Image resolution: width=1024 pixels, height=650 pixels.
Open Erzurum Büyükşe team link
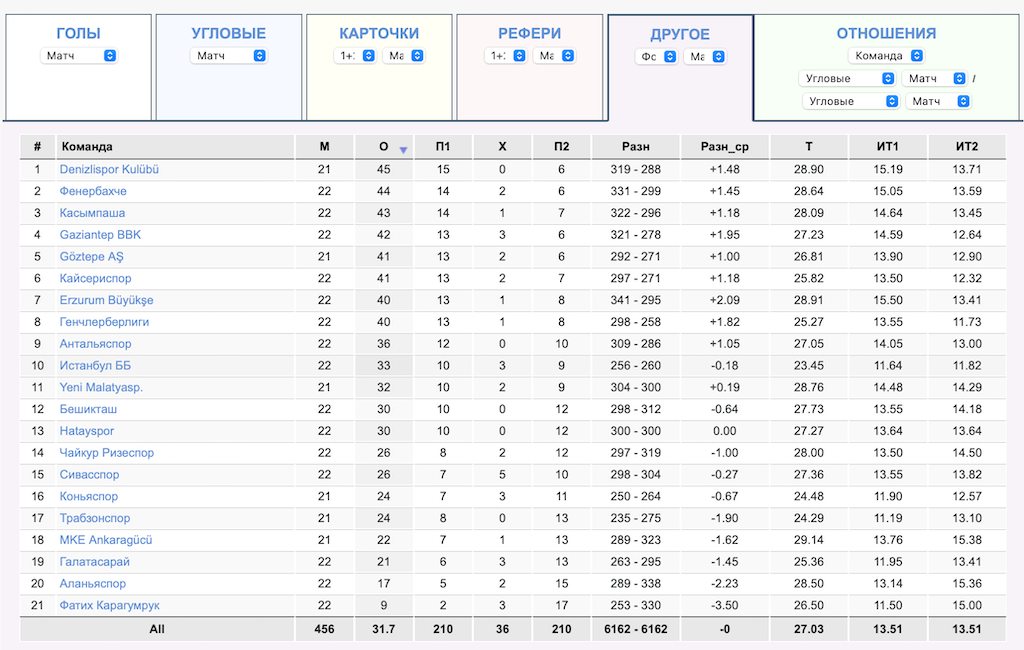[106, 300]
